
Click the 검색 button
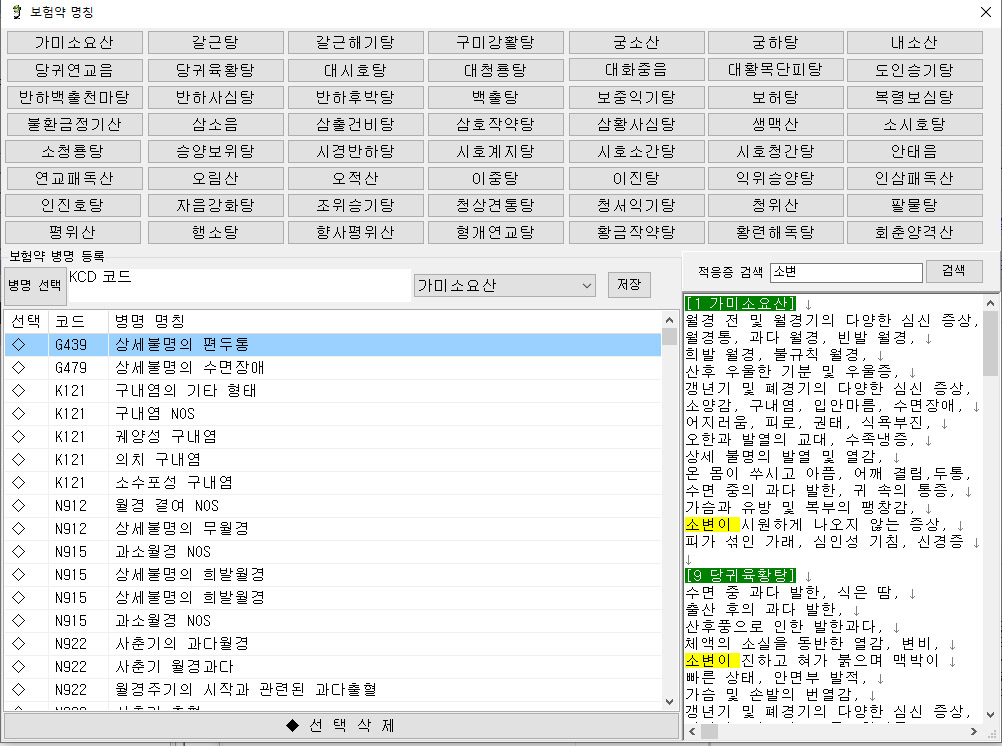coord(954,271)
